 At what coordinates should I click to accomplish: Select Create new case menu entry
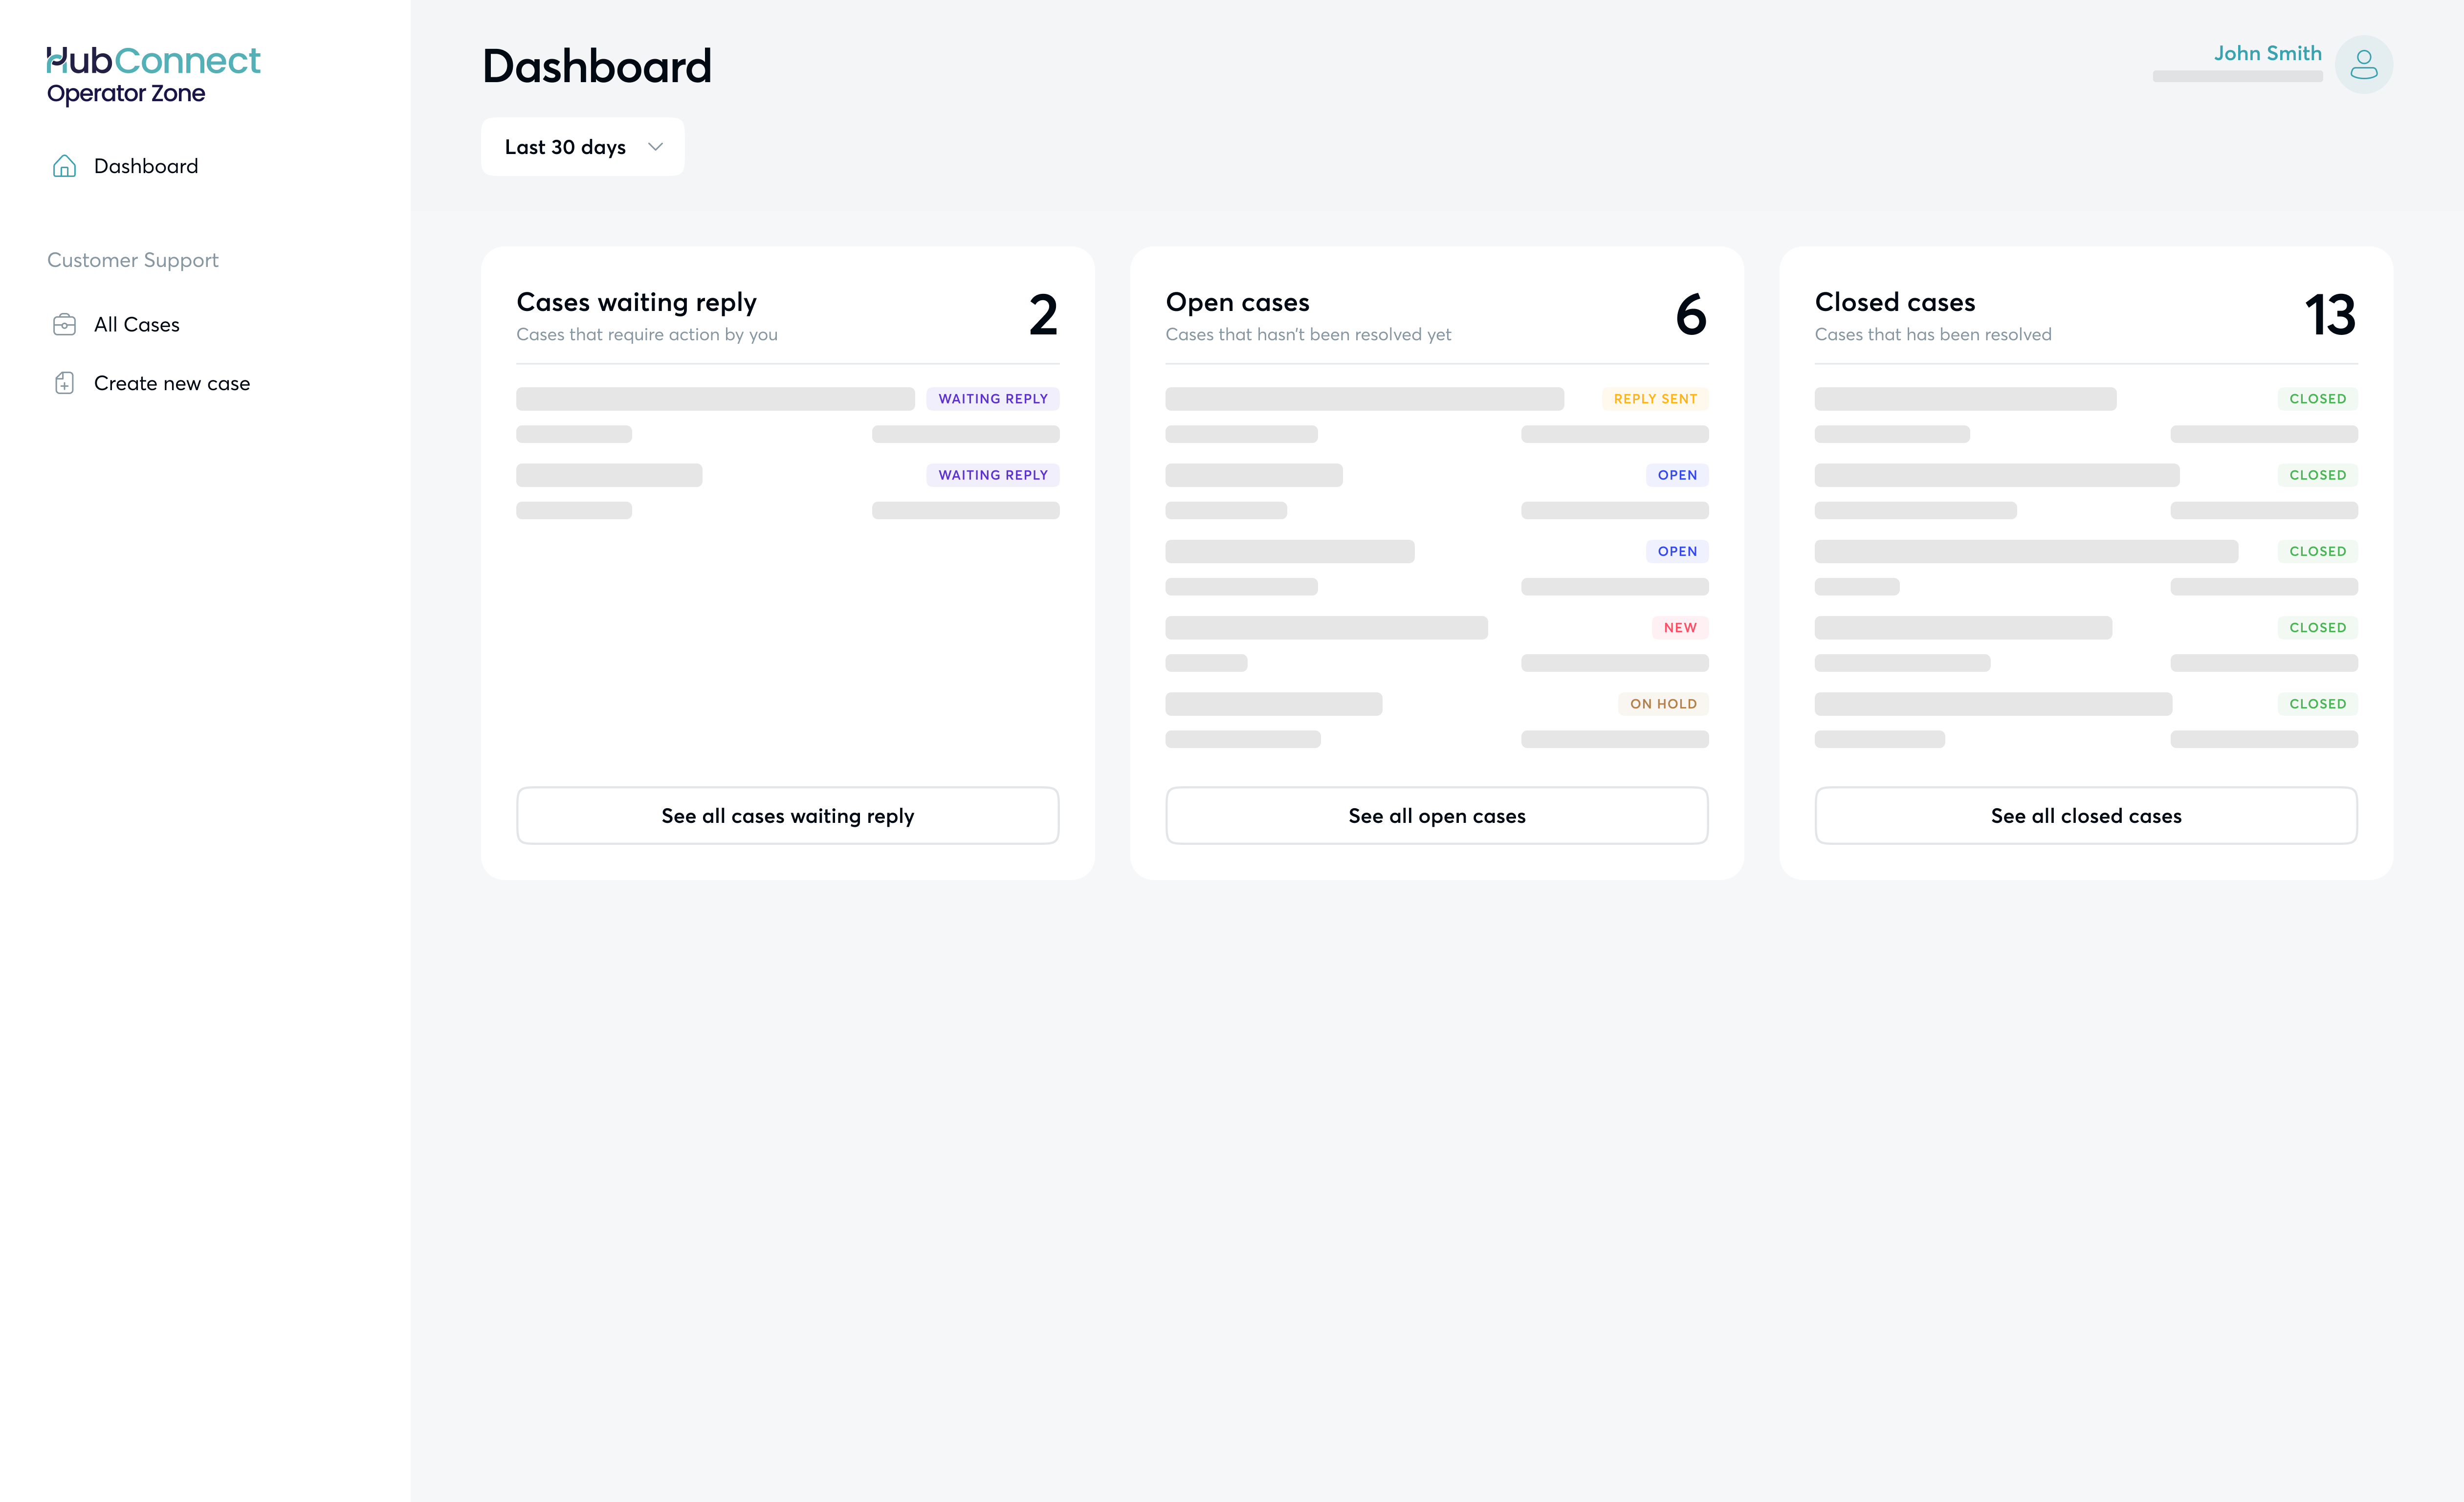[172, 383]
